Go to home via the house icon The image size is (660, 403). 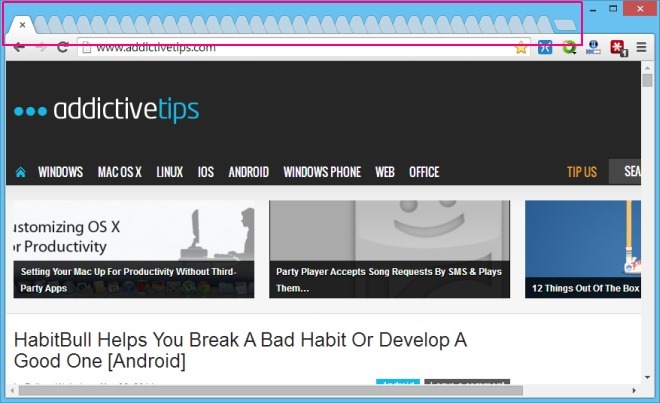(x=20, y=172)
